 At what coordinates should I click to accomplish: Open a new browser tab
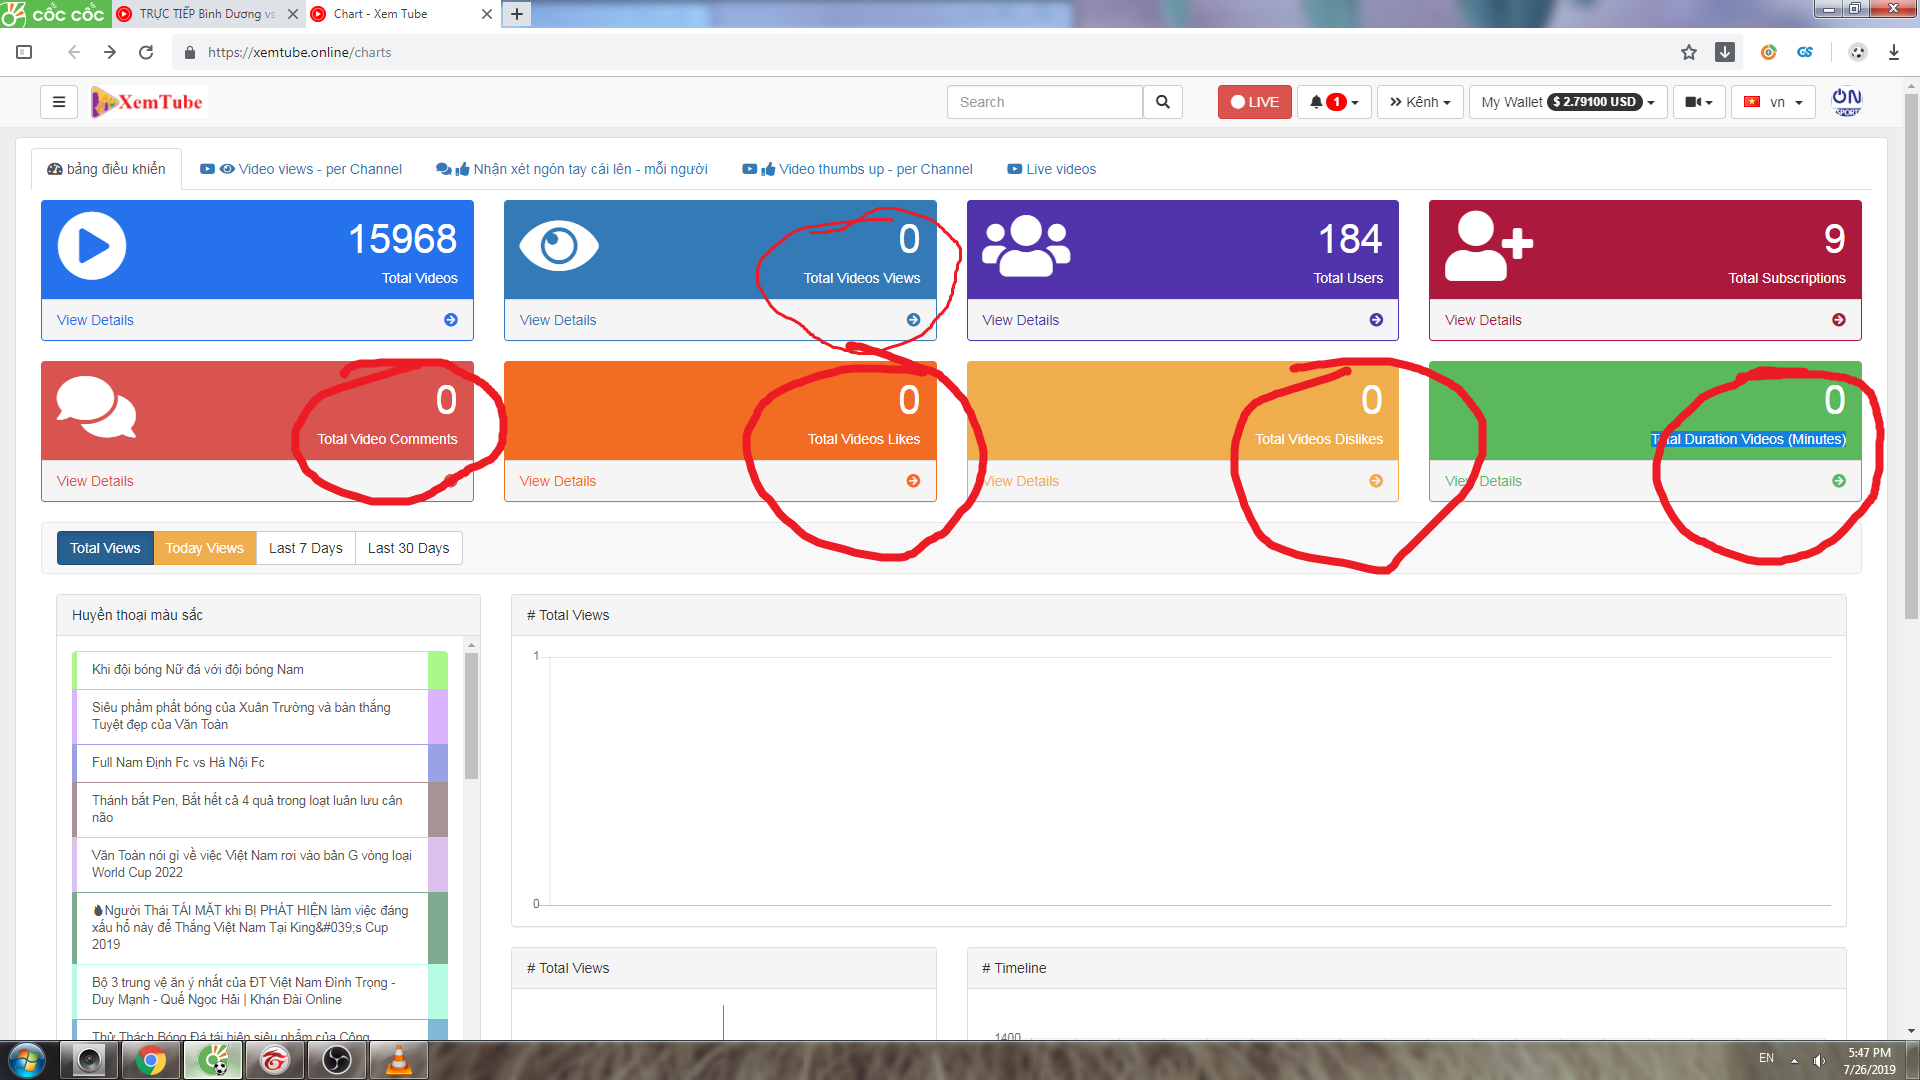(x=516, y=14)
